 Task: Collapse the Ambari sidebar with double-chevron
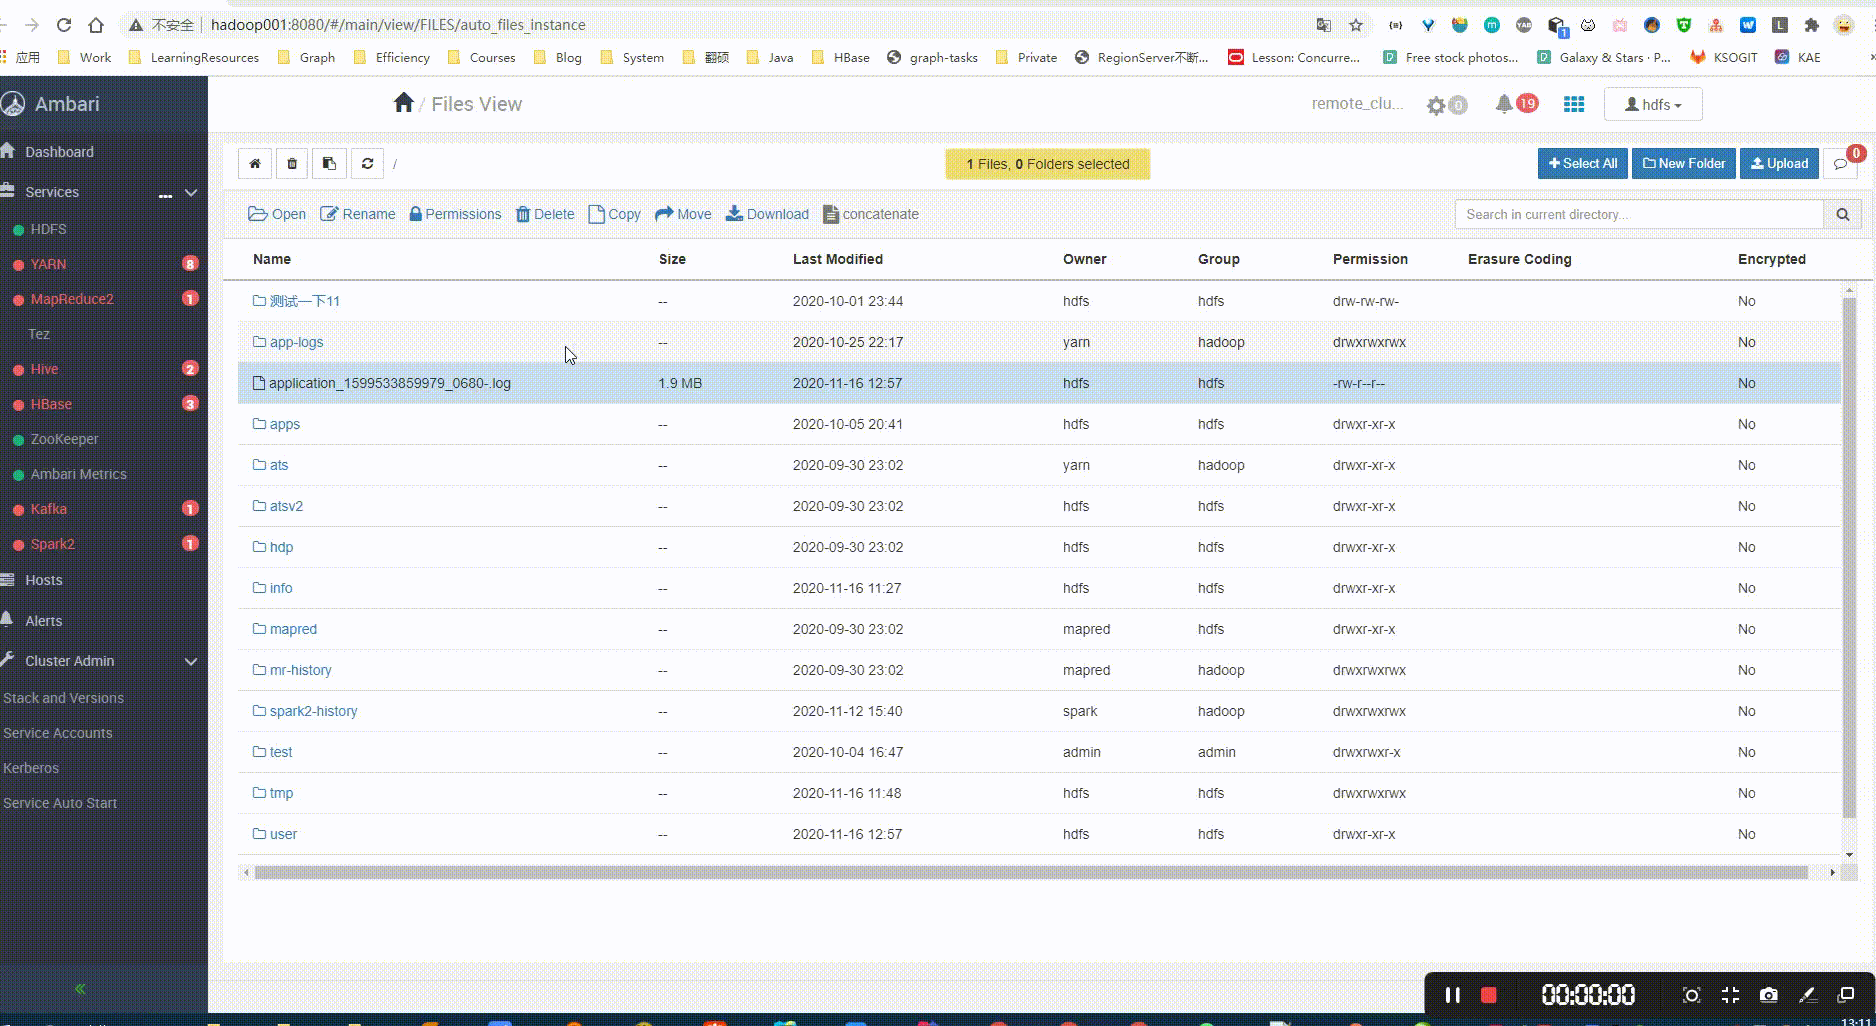pos(80,989)
